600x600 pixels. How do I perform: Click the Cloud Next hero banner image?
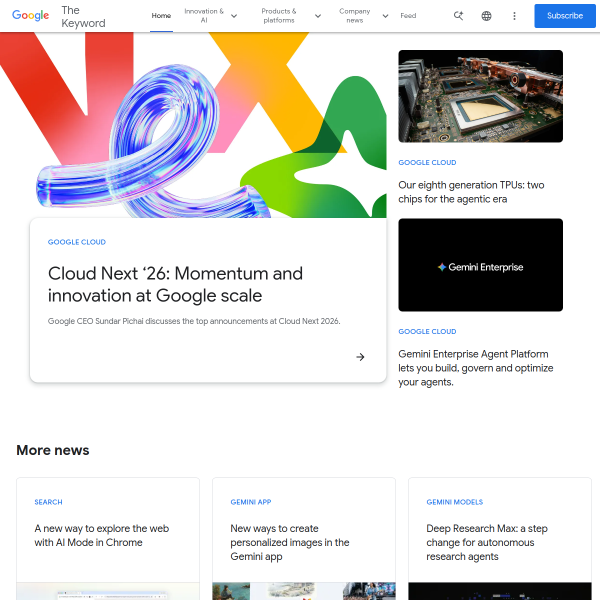pos(193,125)
